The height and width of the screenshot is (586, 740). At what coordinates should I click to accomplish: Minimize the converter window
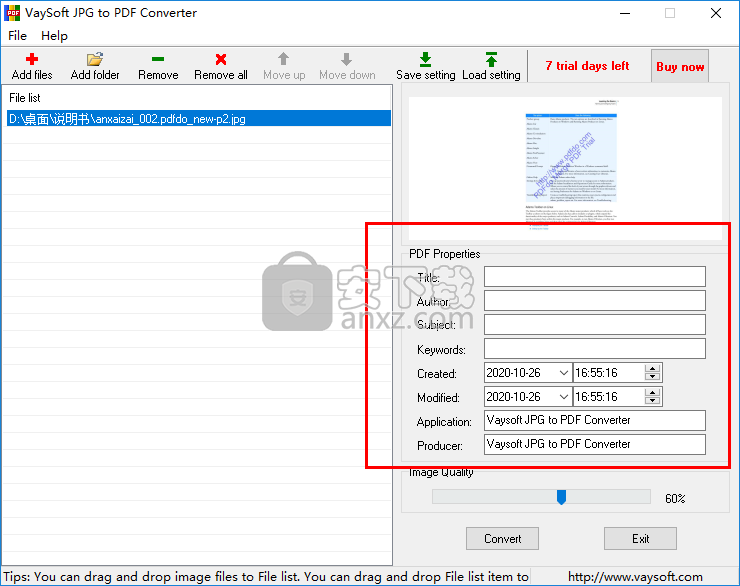[625, 13]
